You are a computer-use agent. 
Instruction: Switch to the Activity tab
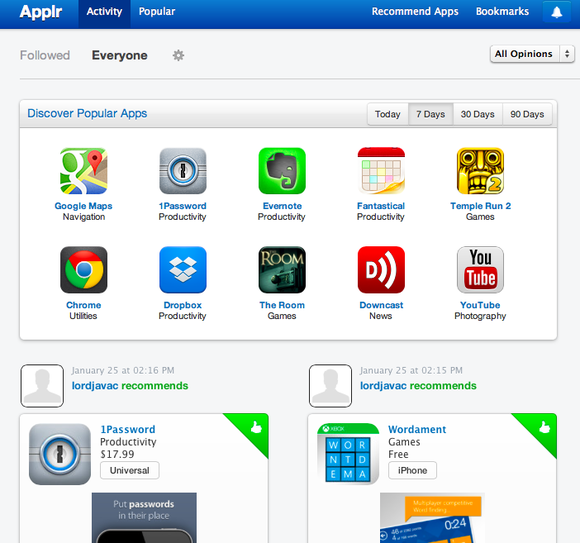pyautogui.click(x=104, y=12)
